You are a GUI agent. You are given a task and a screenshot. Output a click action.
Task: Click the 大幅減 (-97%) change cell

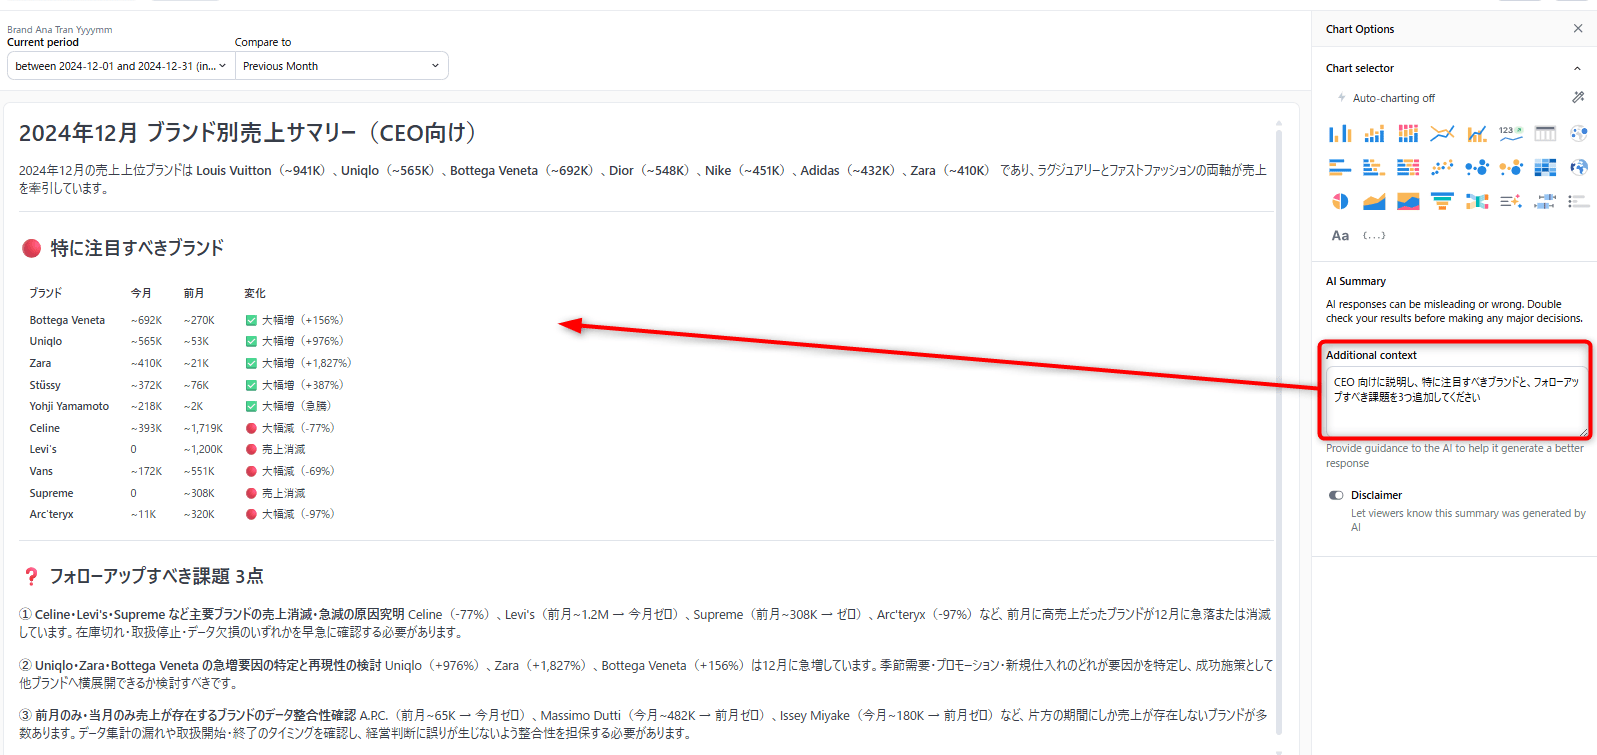[x=291, y=514]
